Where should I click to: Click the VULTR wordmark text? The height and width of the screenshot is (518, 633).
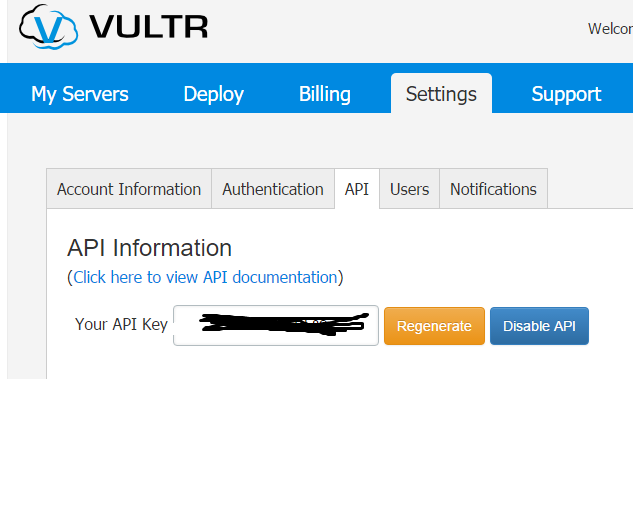[x=148, y=27]
